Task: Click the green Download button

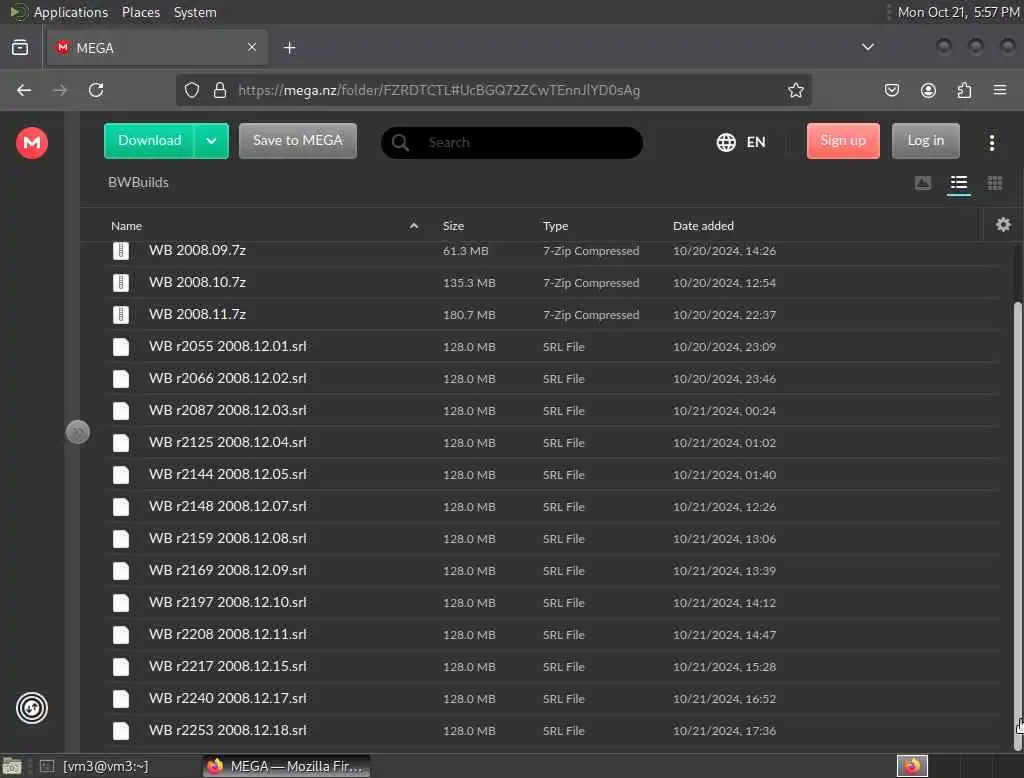Action: click(x=150, y=140)
